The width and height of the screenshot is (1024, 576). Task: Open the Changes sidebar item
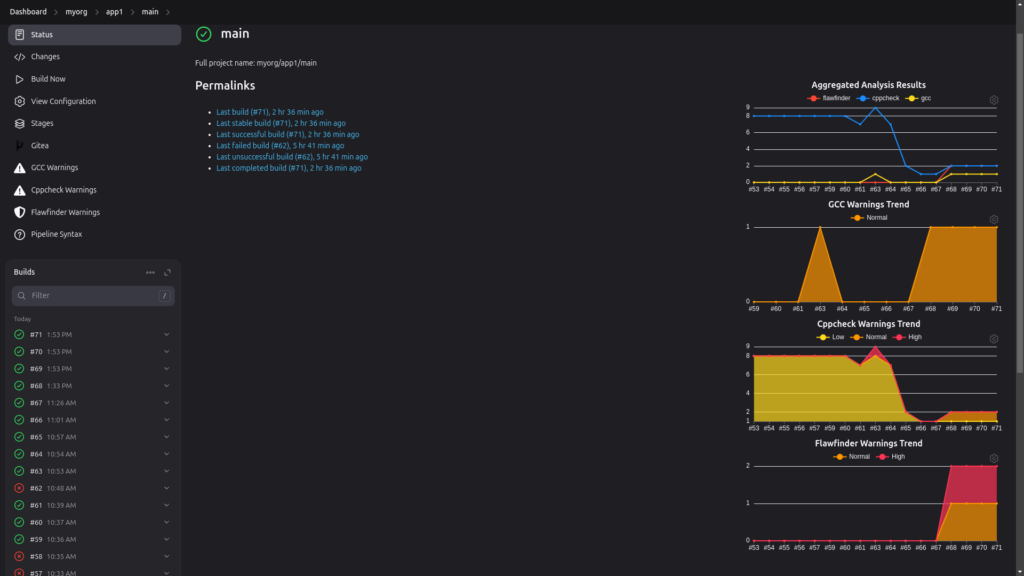(94, 57)
